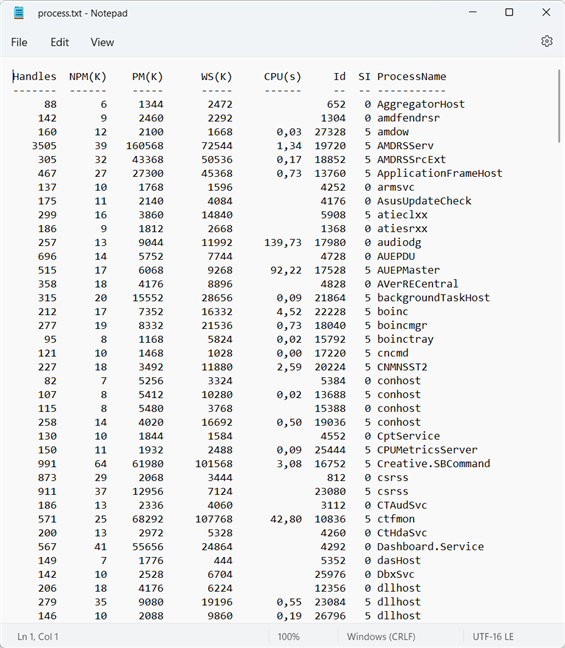Click the Id 23080 of csrss
Viewport: 565px width, 648px height.
[330, 492]
